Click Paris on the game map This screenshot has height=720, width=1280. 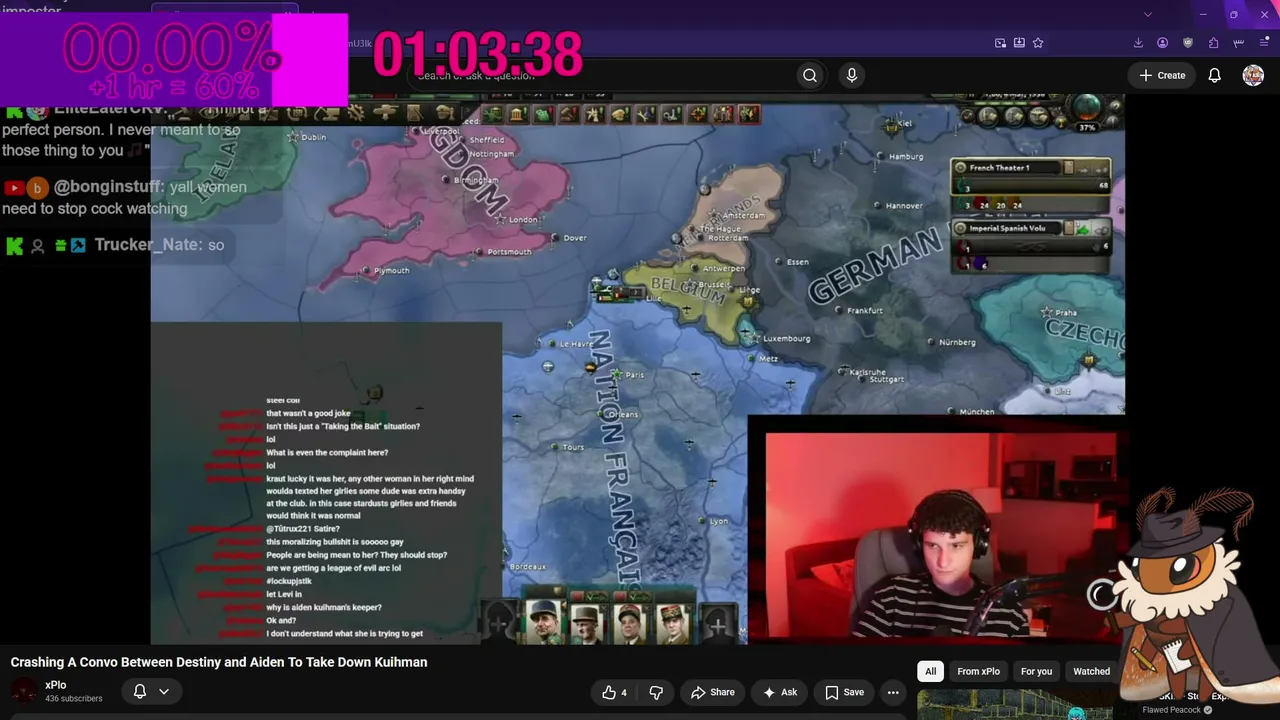634,375
